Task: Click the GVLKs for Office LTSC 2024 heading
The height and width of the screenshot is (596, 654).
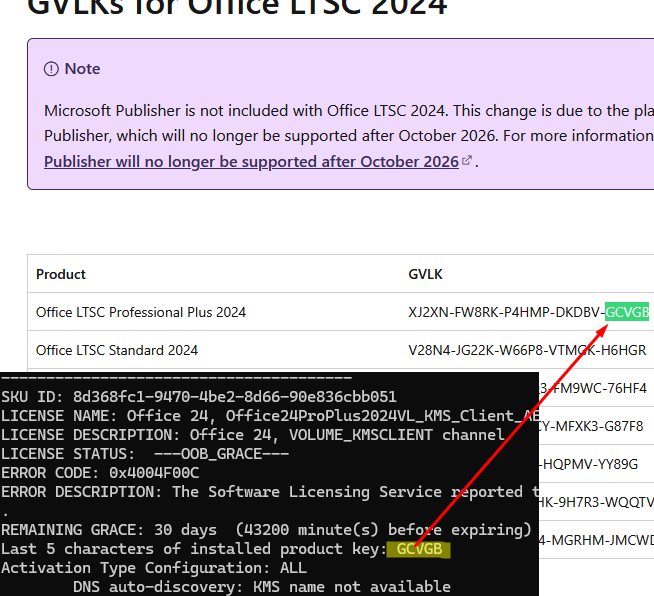Action: coord(237,8)
